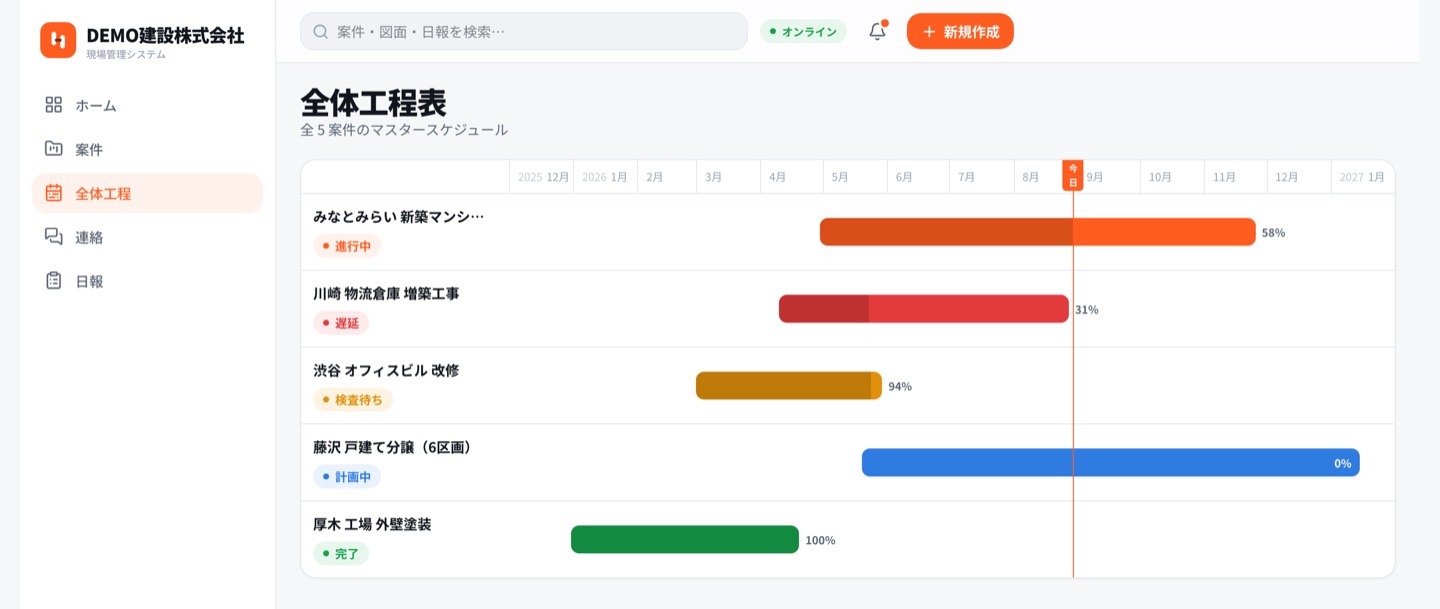Click the 31% progress label
This screenshot has height=609, width=1440.
tap(1086, 310)
